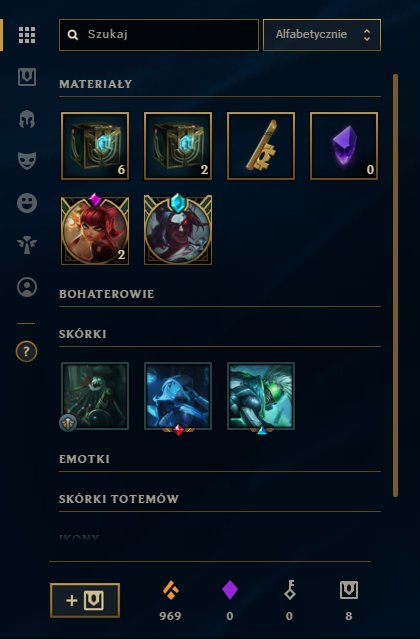Filter loot by champions helmet icon
The image size is (420, 639).
(x=27, y=119)
